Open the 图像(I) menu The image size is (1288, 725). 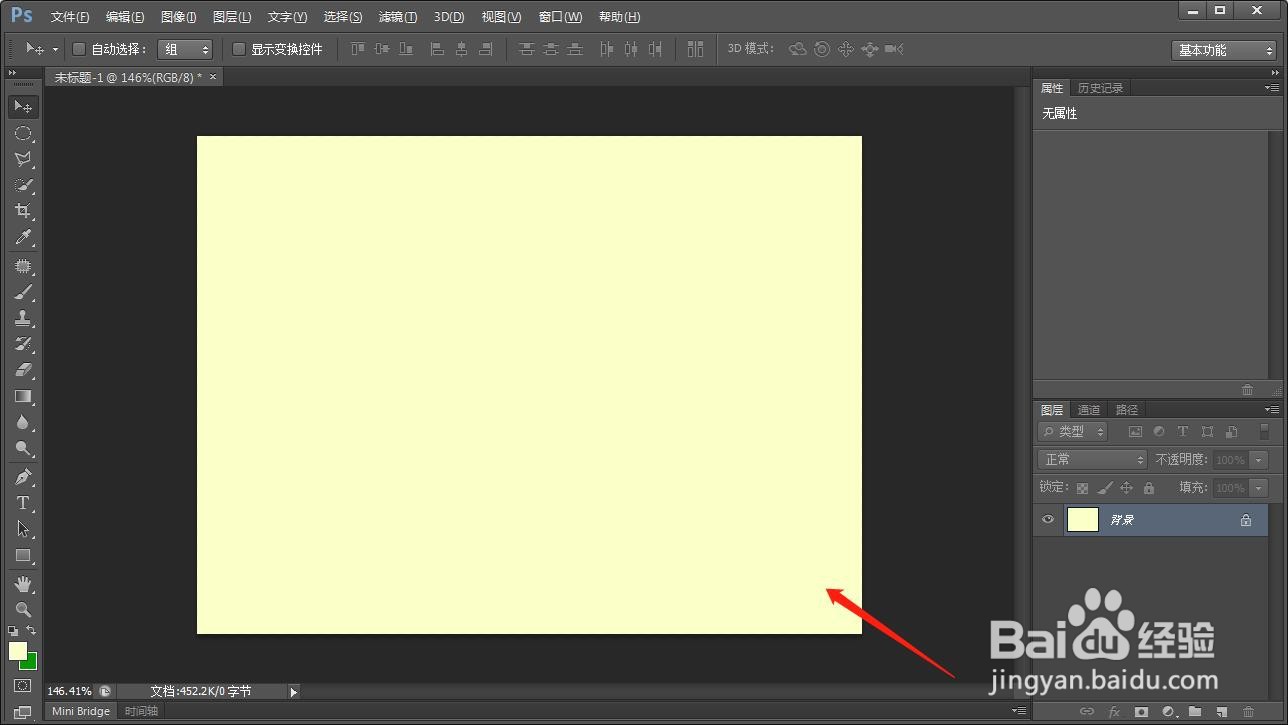[x=178, y=17]
